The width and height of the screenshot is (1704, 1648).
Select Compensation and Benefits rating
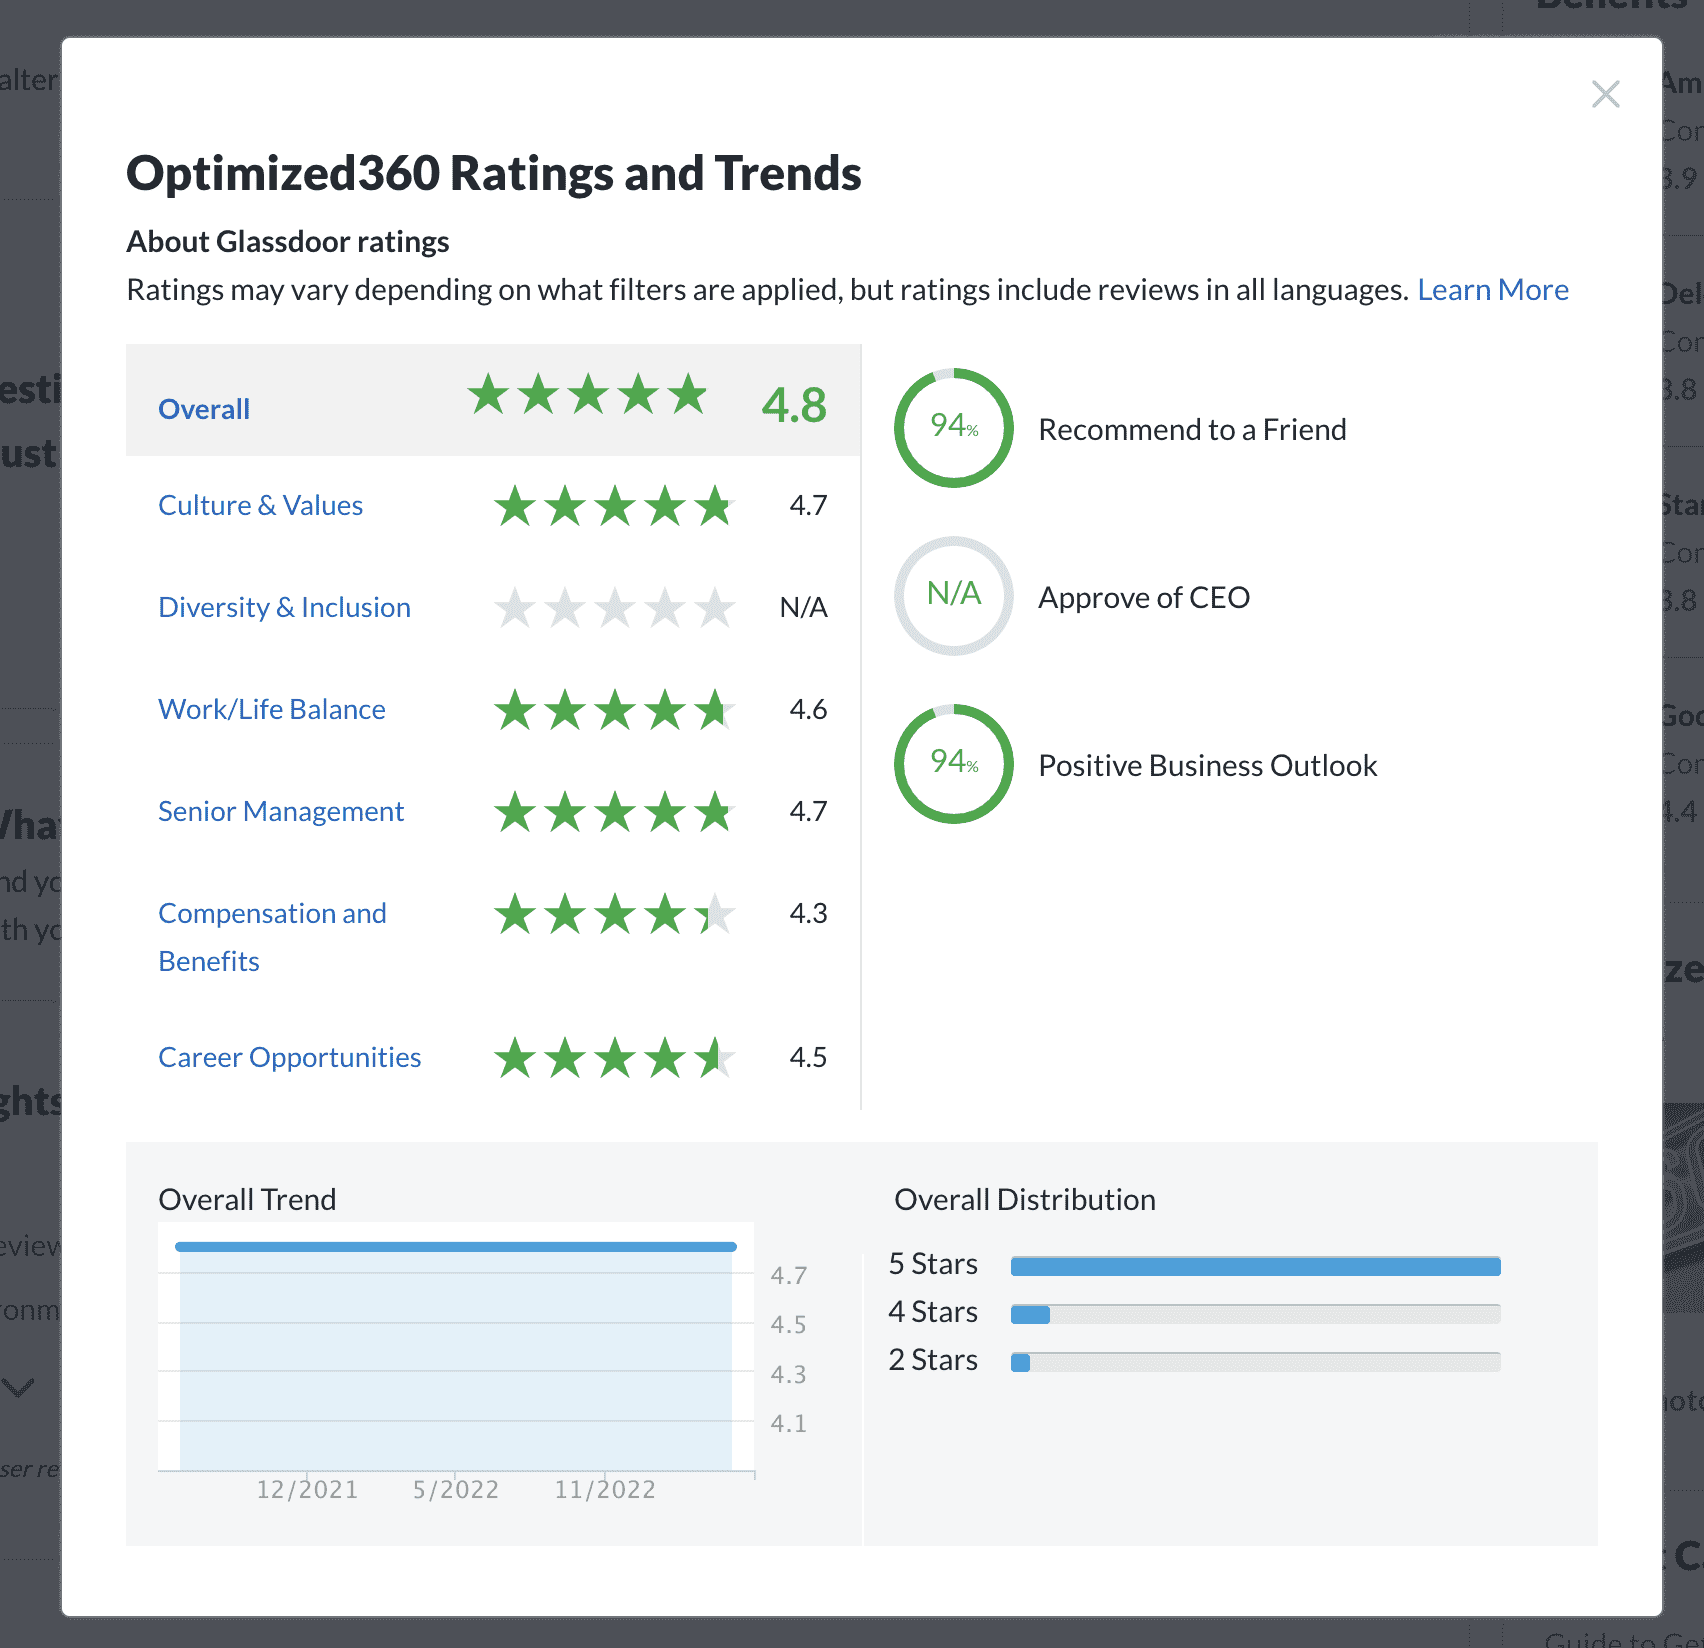click(x=272, y=937)
